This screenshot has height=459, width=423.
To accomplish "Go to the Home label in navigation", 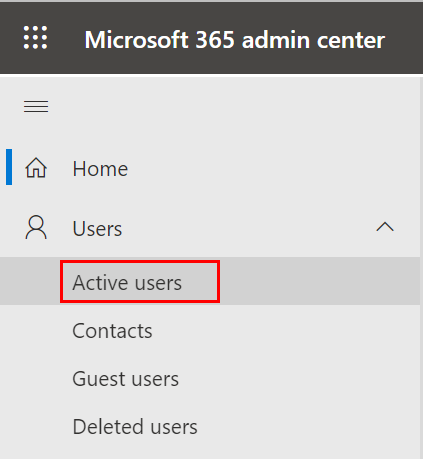I will (x=100, y=169).
